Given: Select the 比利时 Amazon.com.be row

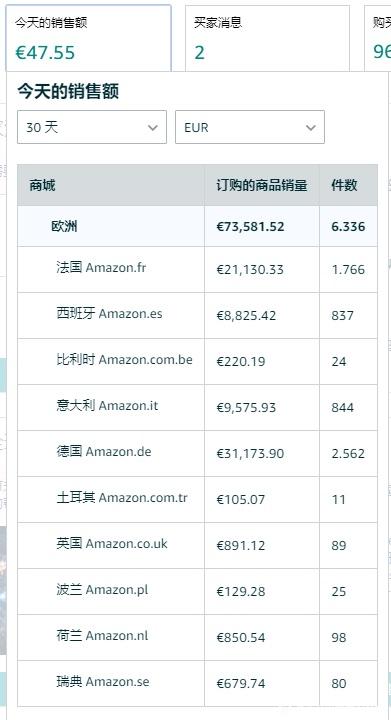Looking at the screenshot, I should pos(197,361).
